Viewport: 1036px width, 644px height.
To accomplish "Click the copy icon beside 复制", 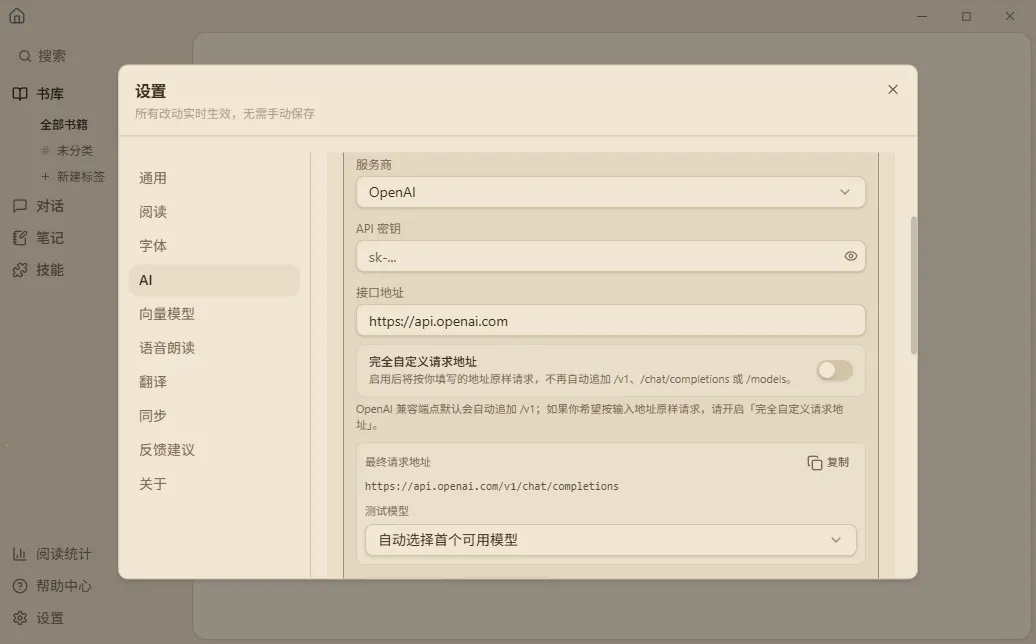I will point(815,462).
